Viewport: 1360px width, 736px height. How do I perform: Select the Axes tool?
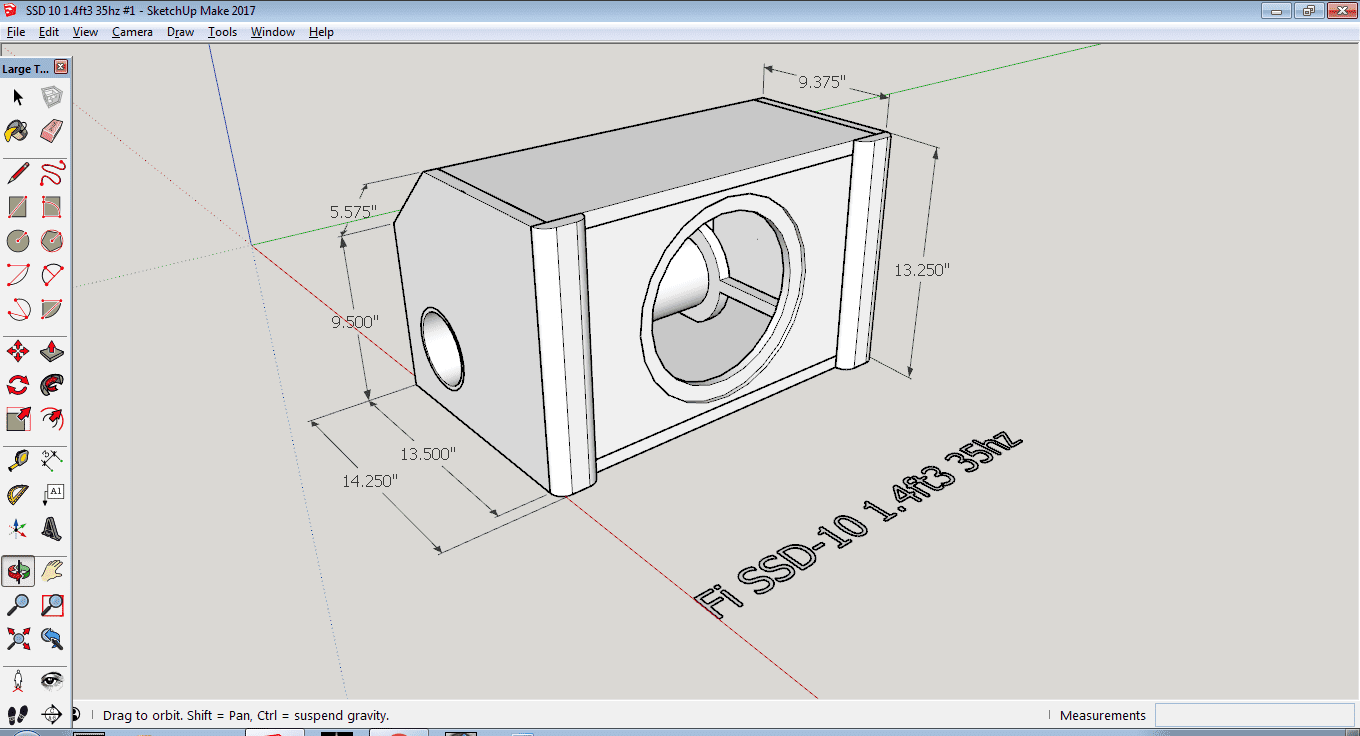[x=18, y=529]
